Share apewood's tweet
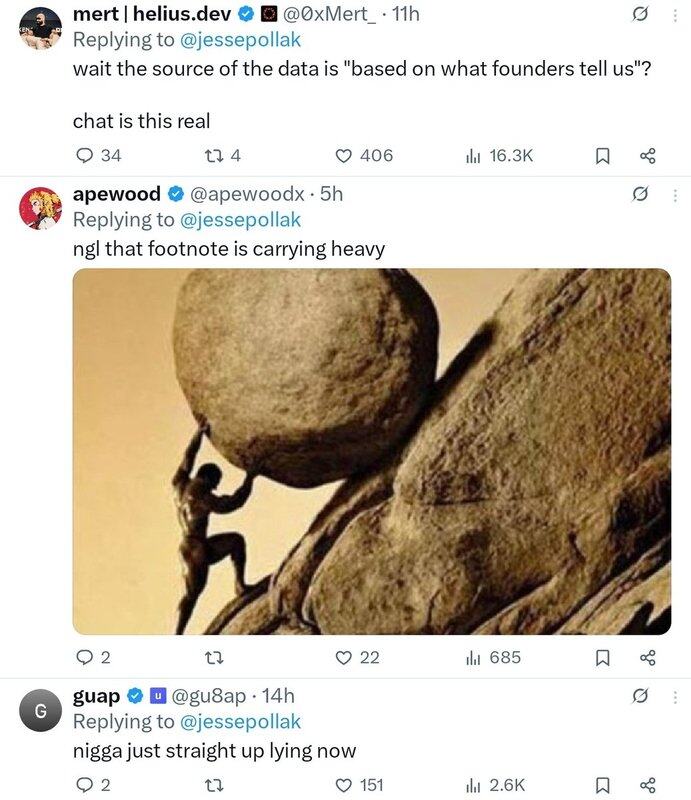Image resolution: width=691 pixels, height=800 pixels. point(647,657)
